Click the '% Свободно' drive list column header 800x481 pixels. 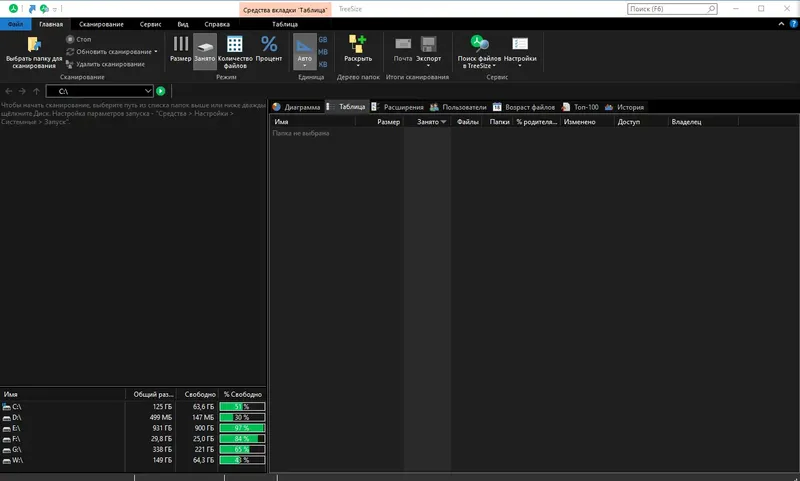[x=243, y=394]
